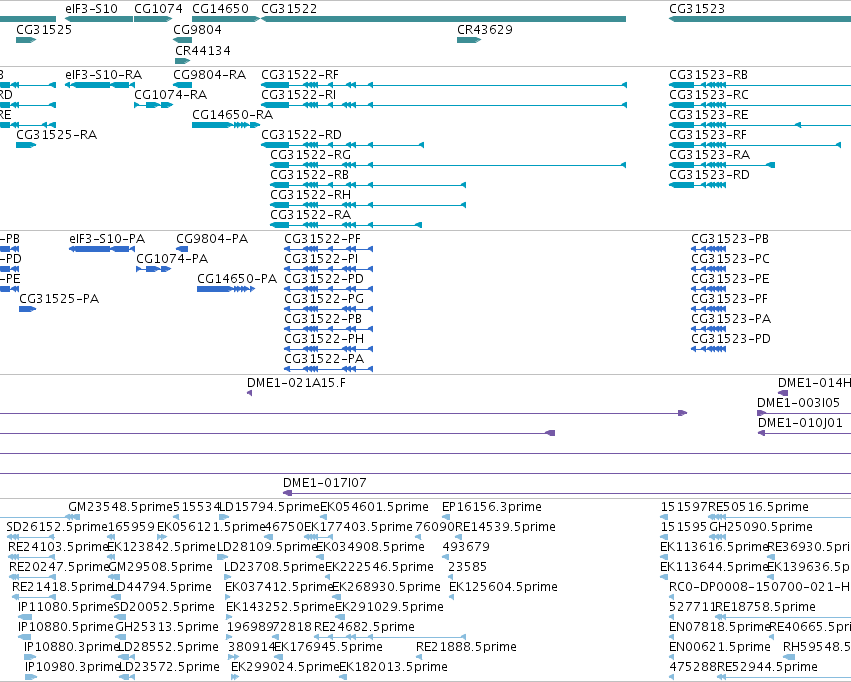This screenshot has height=682, width=851.
Task: Click the small teal glyph below CR44134
Action: (x=182, y=61)
